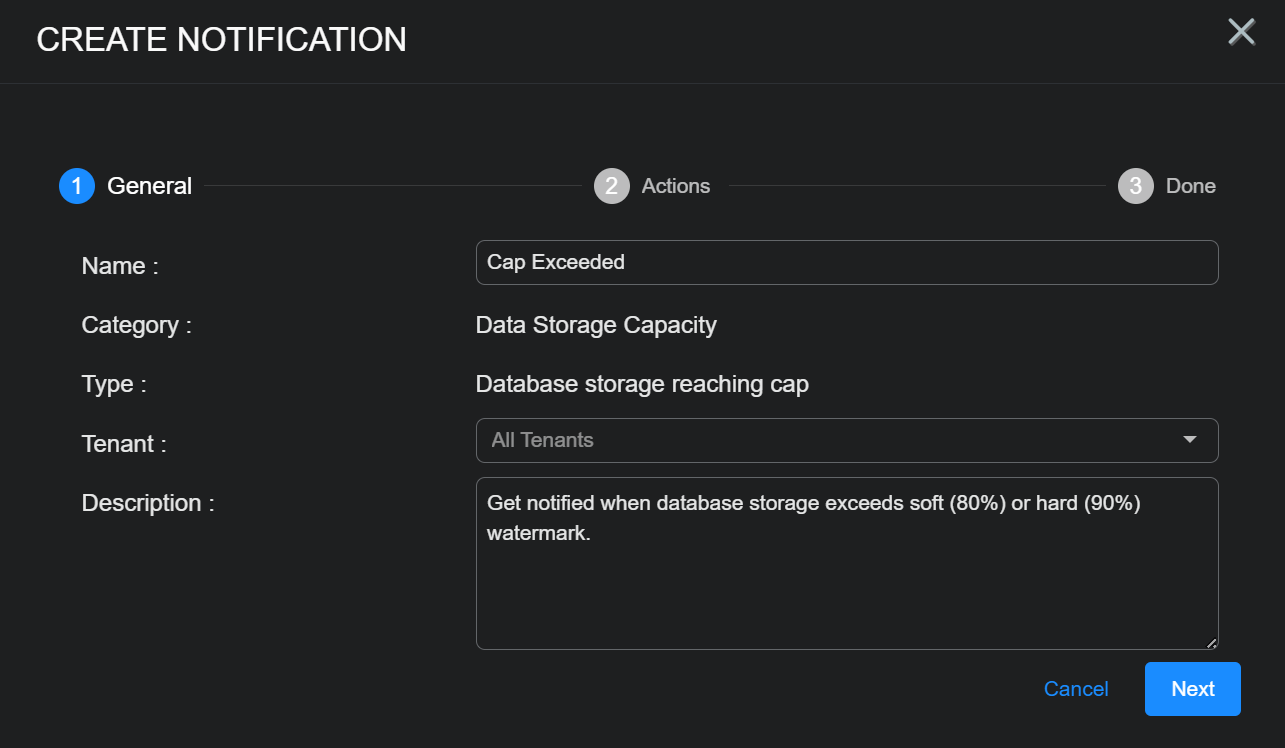Click the Create Notification title
This screenshot has height=748, width=1285.
click(221, 39)
